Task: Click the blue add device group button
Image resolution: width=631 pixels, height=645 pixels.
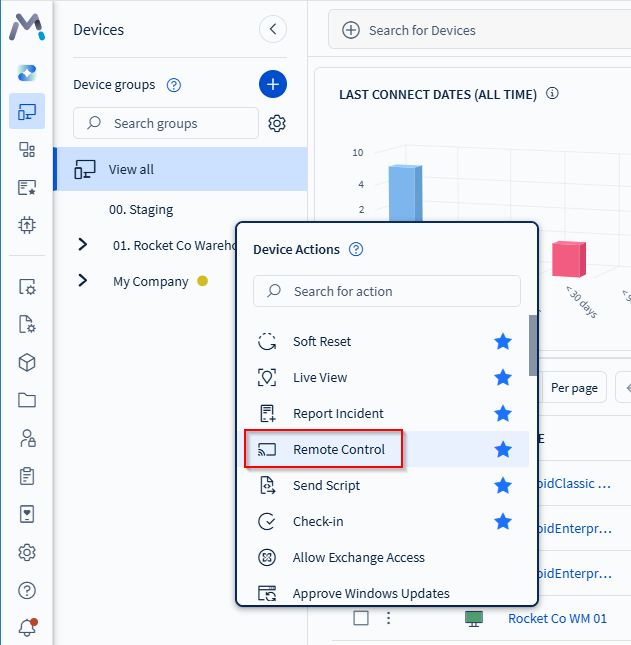Action: click(273, 84)
